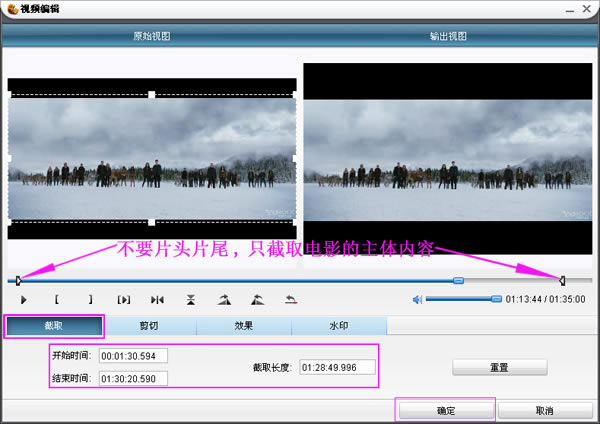
Task: Click the 输出视图 header label
Action: (x=448, y=36)
